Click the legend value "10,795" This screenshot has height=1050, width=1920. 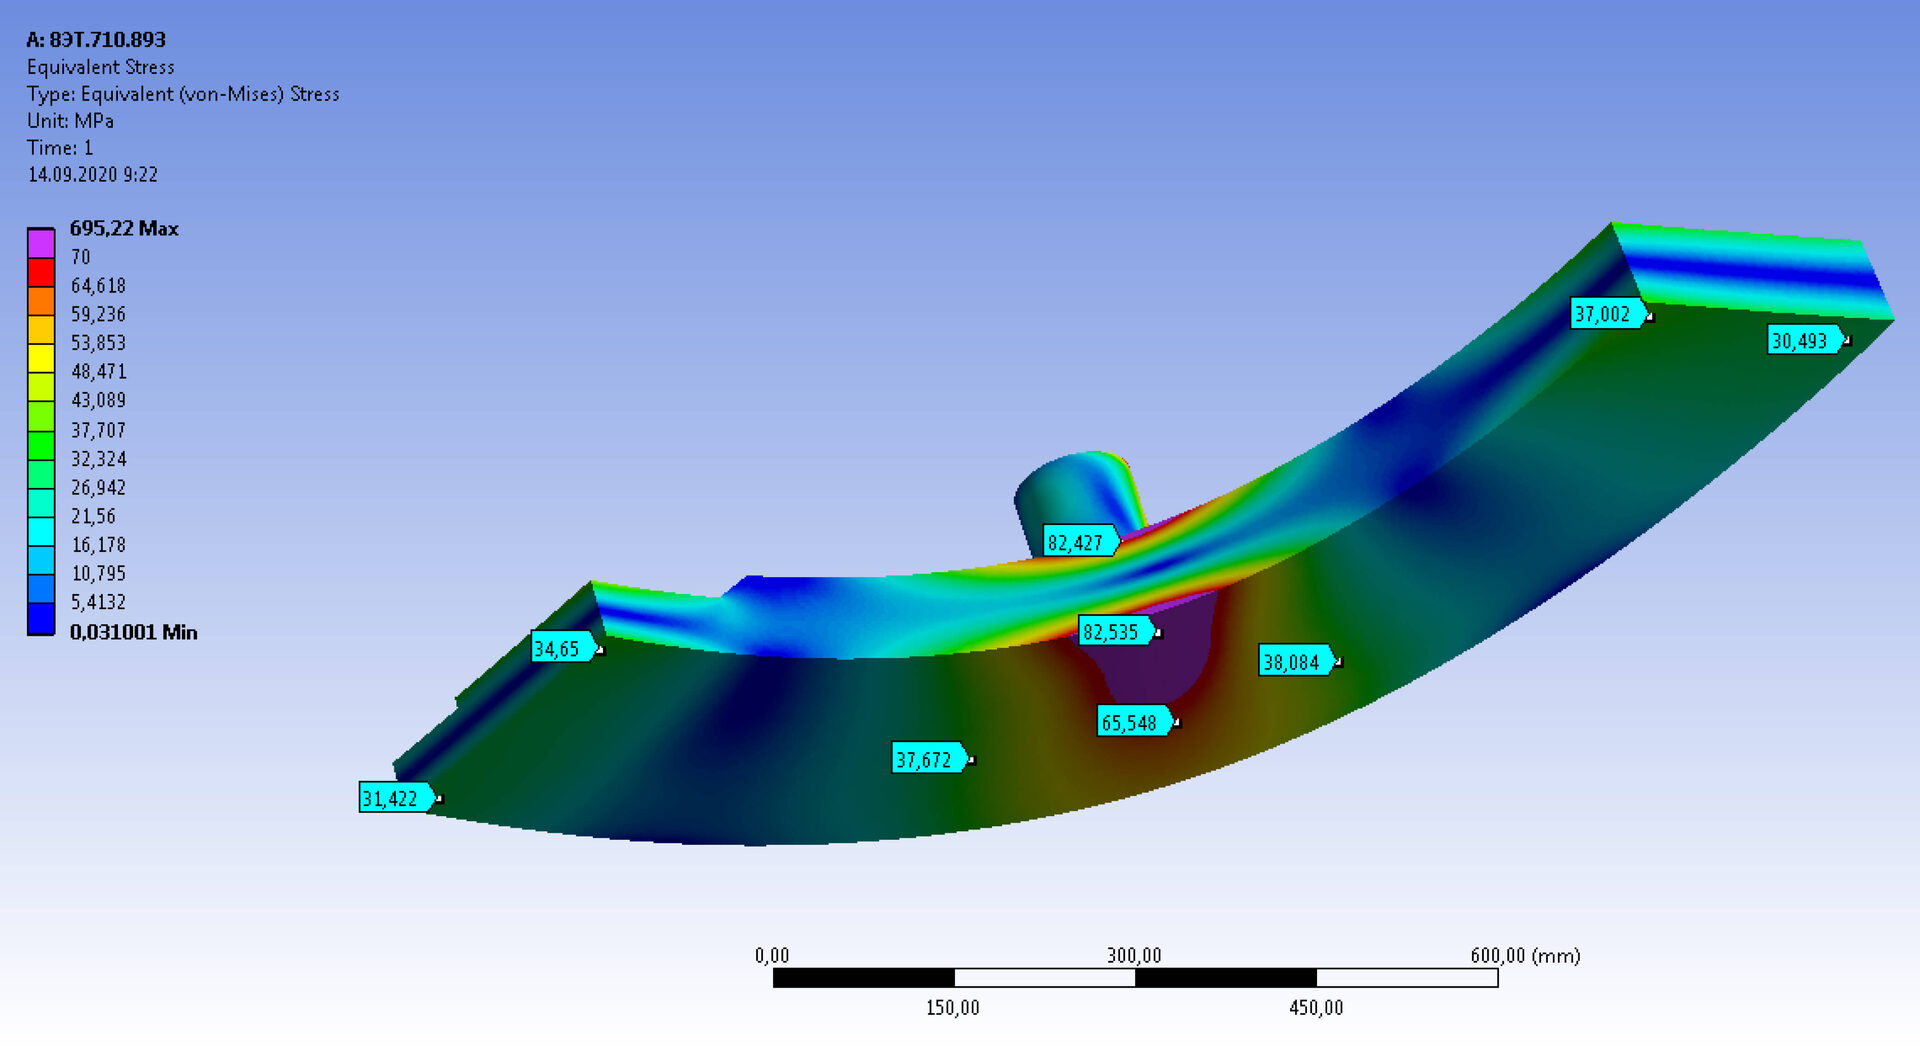point(98,573)
